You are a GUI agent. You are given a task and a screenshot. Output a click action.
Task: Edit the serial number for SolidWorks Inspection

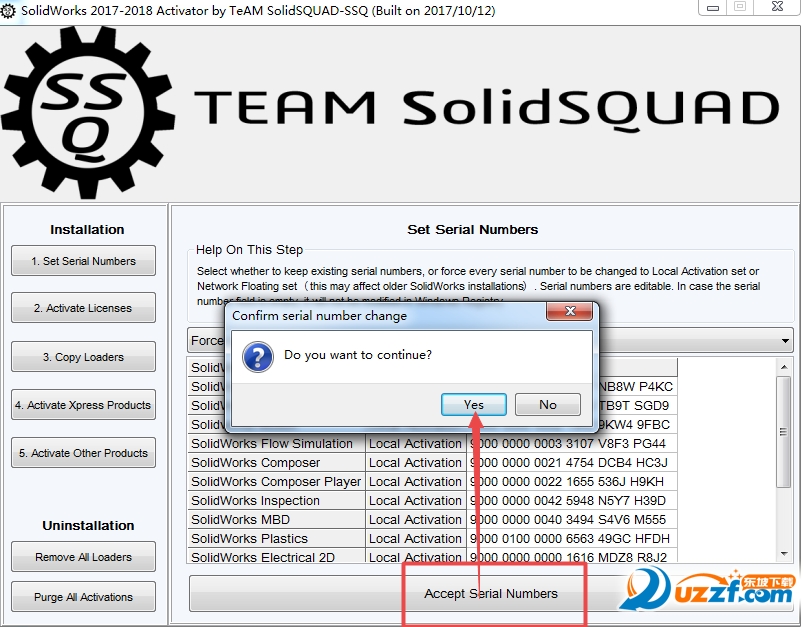point(572,500)
